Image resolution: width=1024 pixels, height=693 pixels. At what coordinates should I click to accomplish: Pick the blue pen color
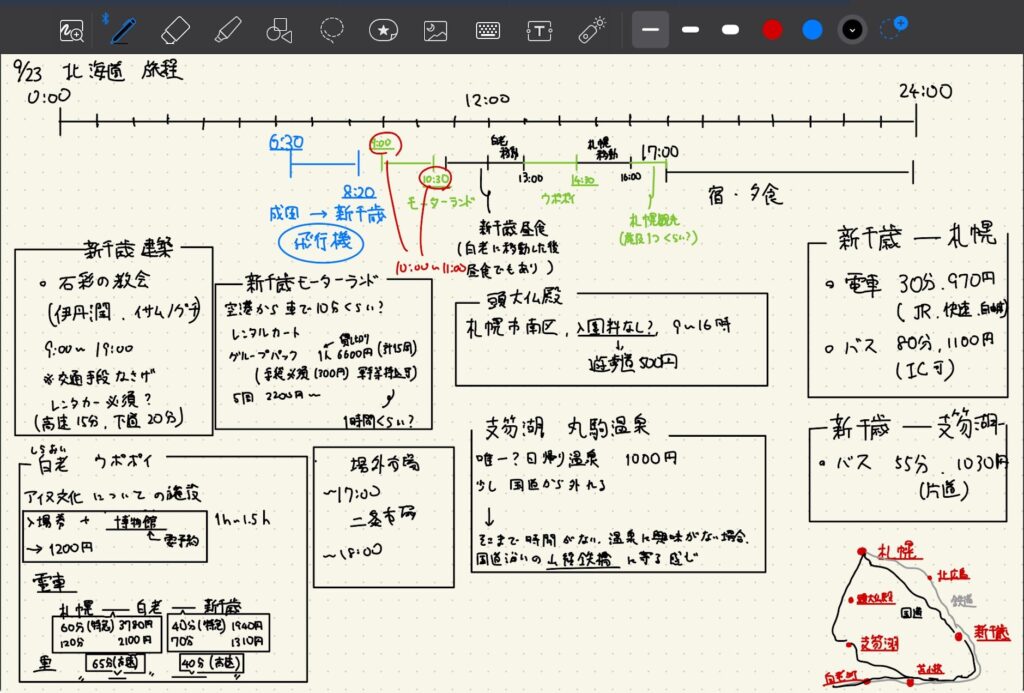(x=812, y=30)
